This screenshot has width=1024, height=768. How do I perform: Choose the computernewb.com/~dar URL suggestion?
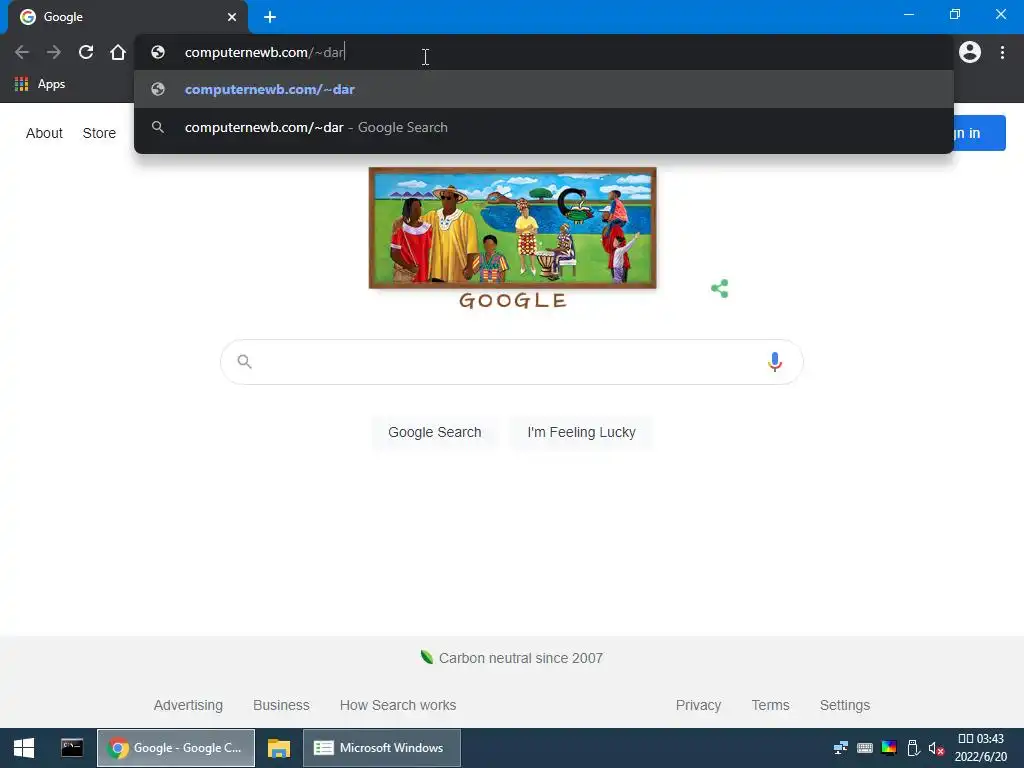click(x=543, y=89)
